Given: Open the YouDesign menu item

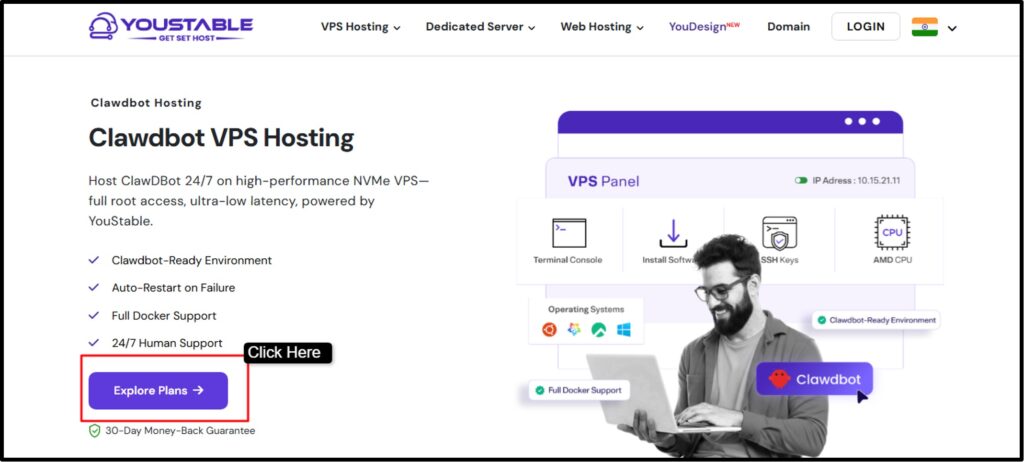Looking at the screenshot, I should pyautogui.click(x=704, y=27).
